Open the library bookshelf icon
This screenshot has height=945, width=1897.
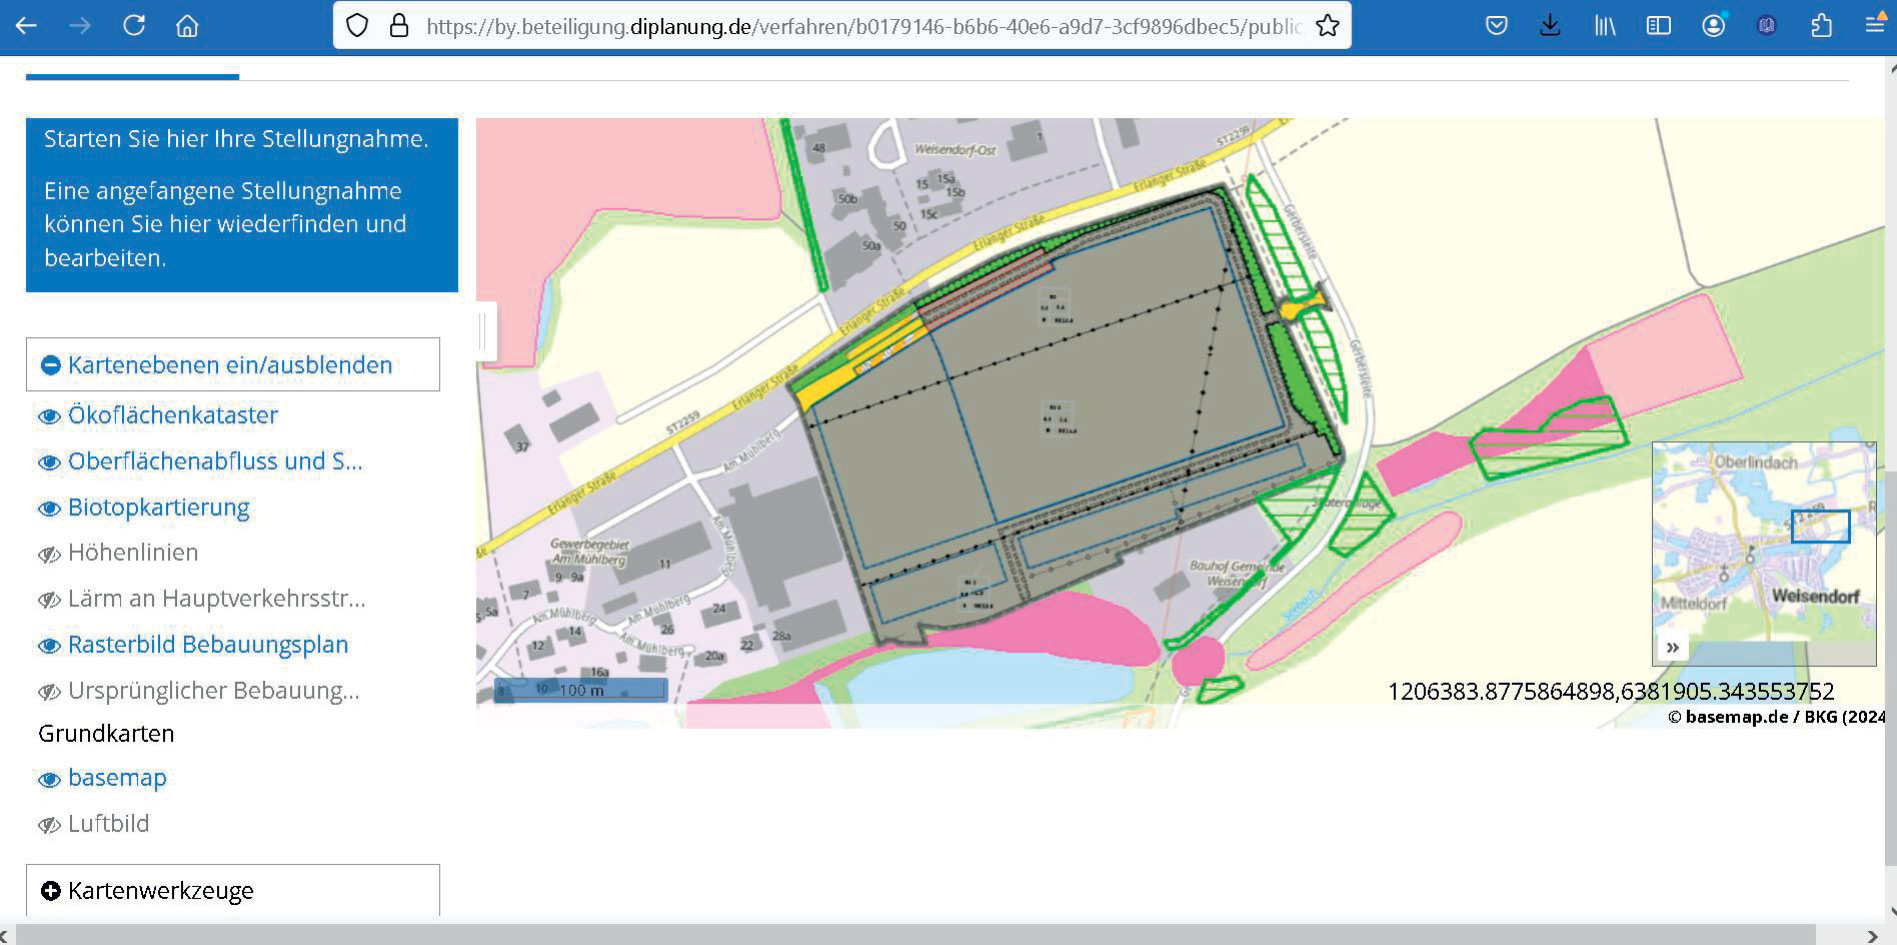1604,26
